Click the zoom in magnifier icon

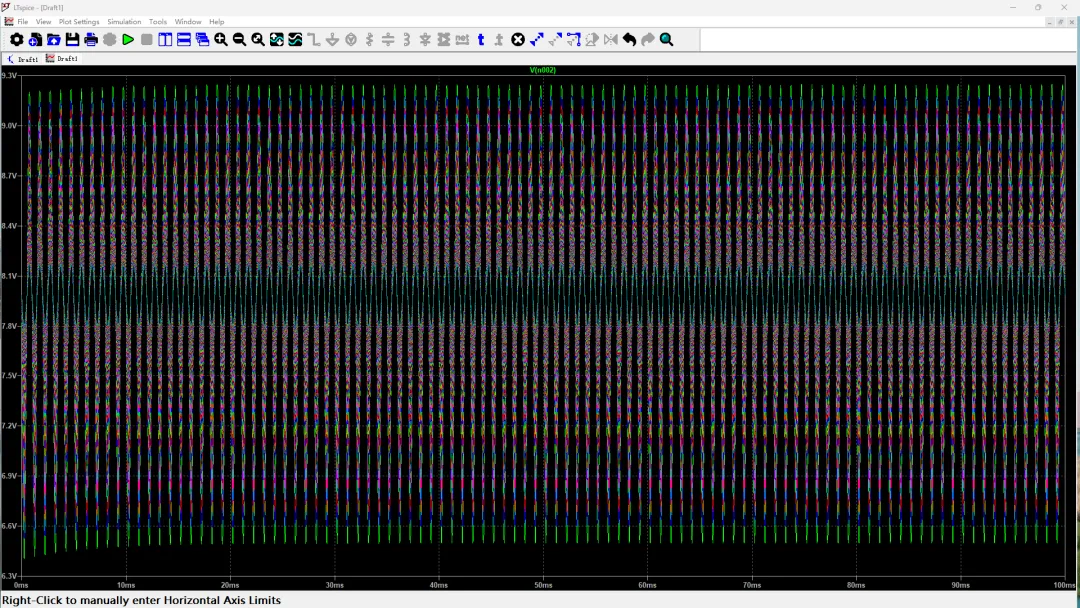tap(221, 40)
